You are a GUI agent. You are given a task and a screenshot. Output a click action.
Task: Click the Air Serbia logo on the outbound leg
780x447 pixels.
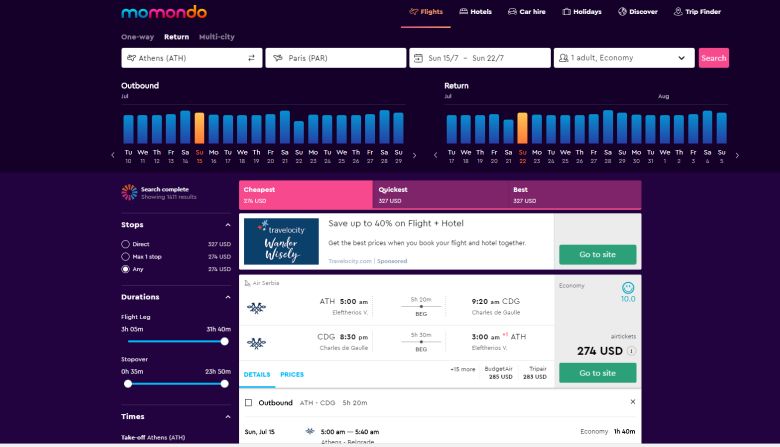pyautogui.click(x=256, y=308)
